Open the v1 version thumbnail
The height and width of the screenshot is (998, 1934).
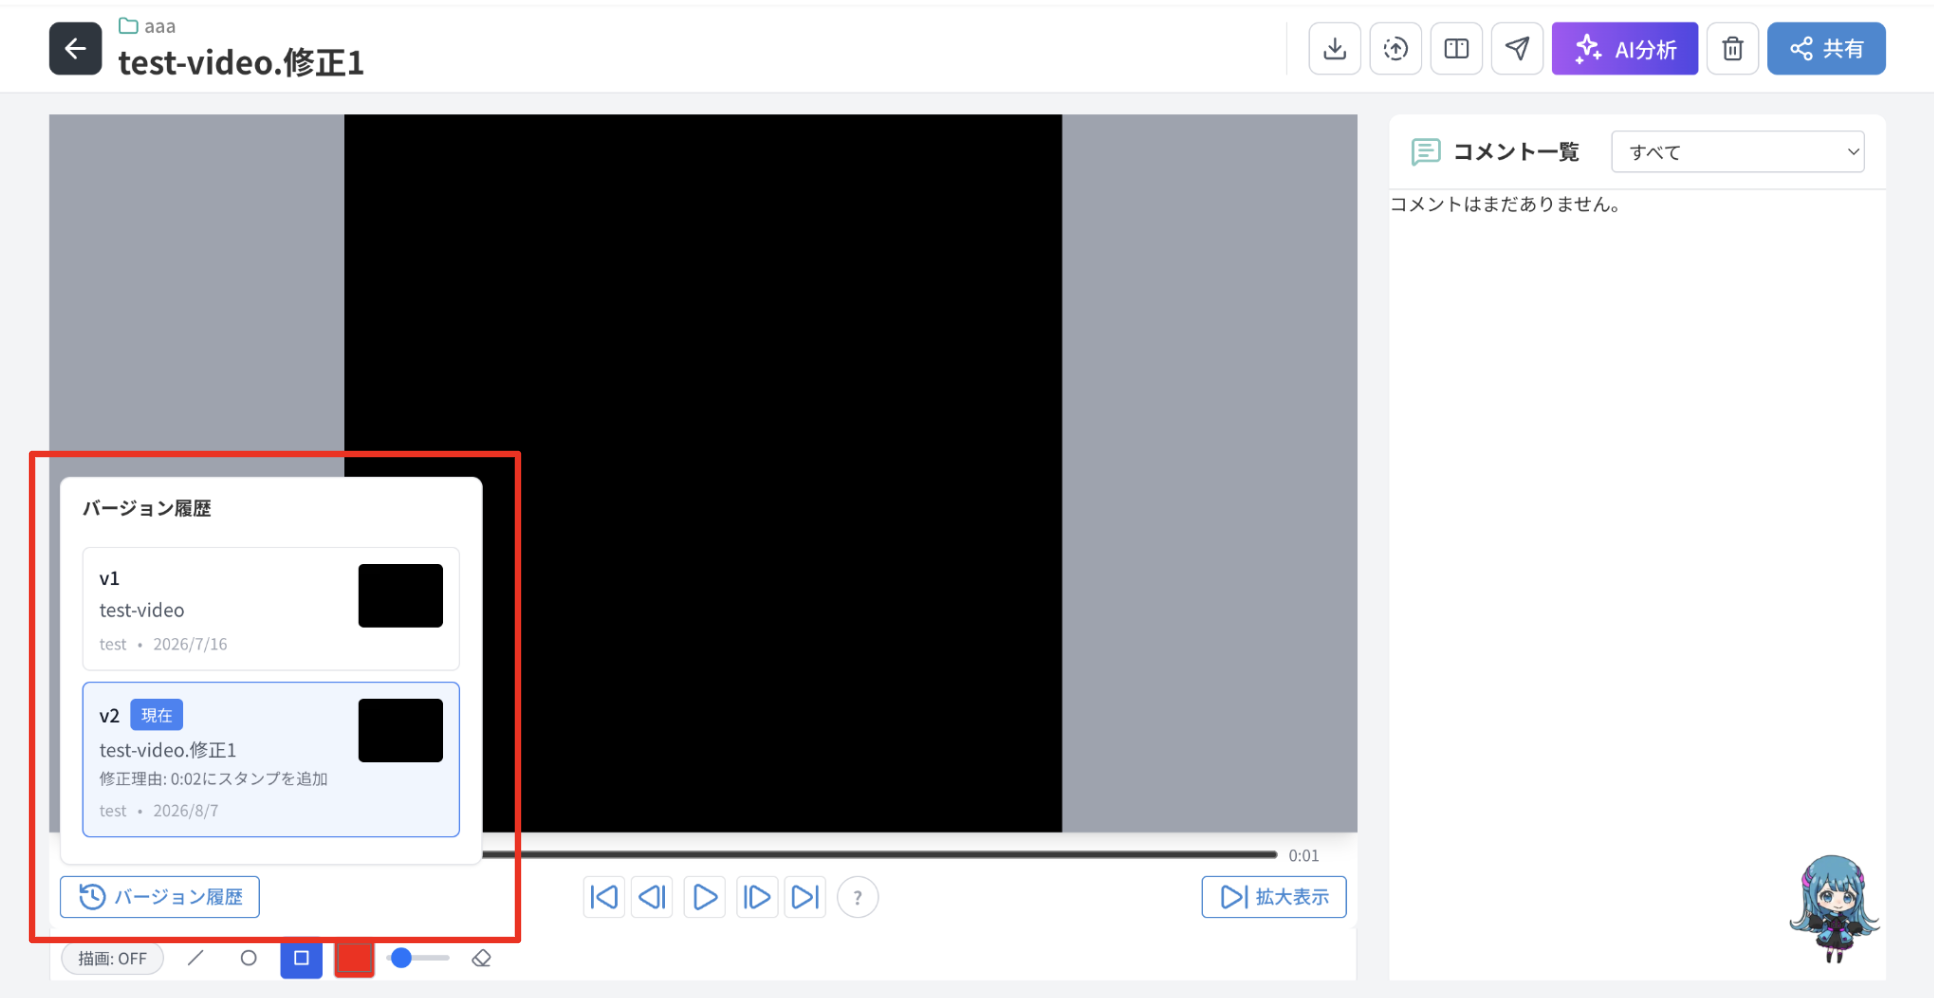400,596
